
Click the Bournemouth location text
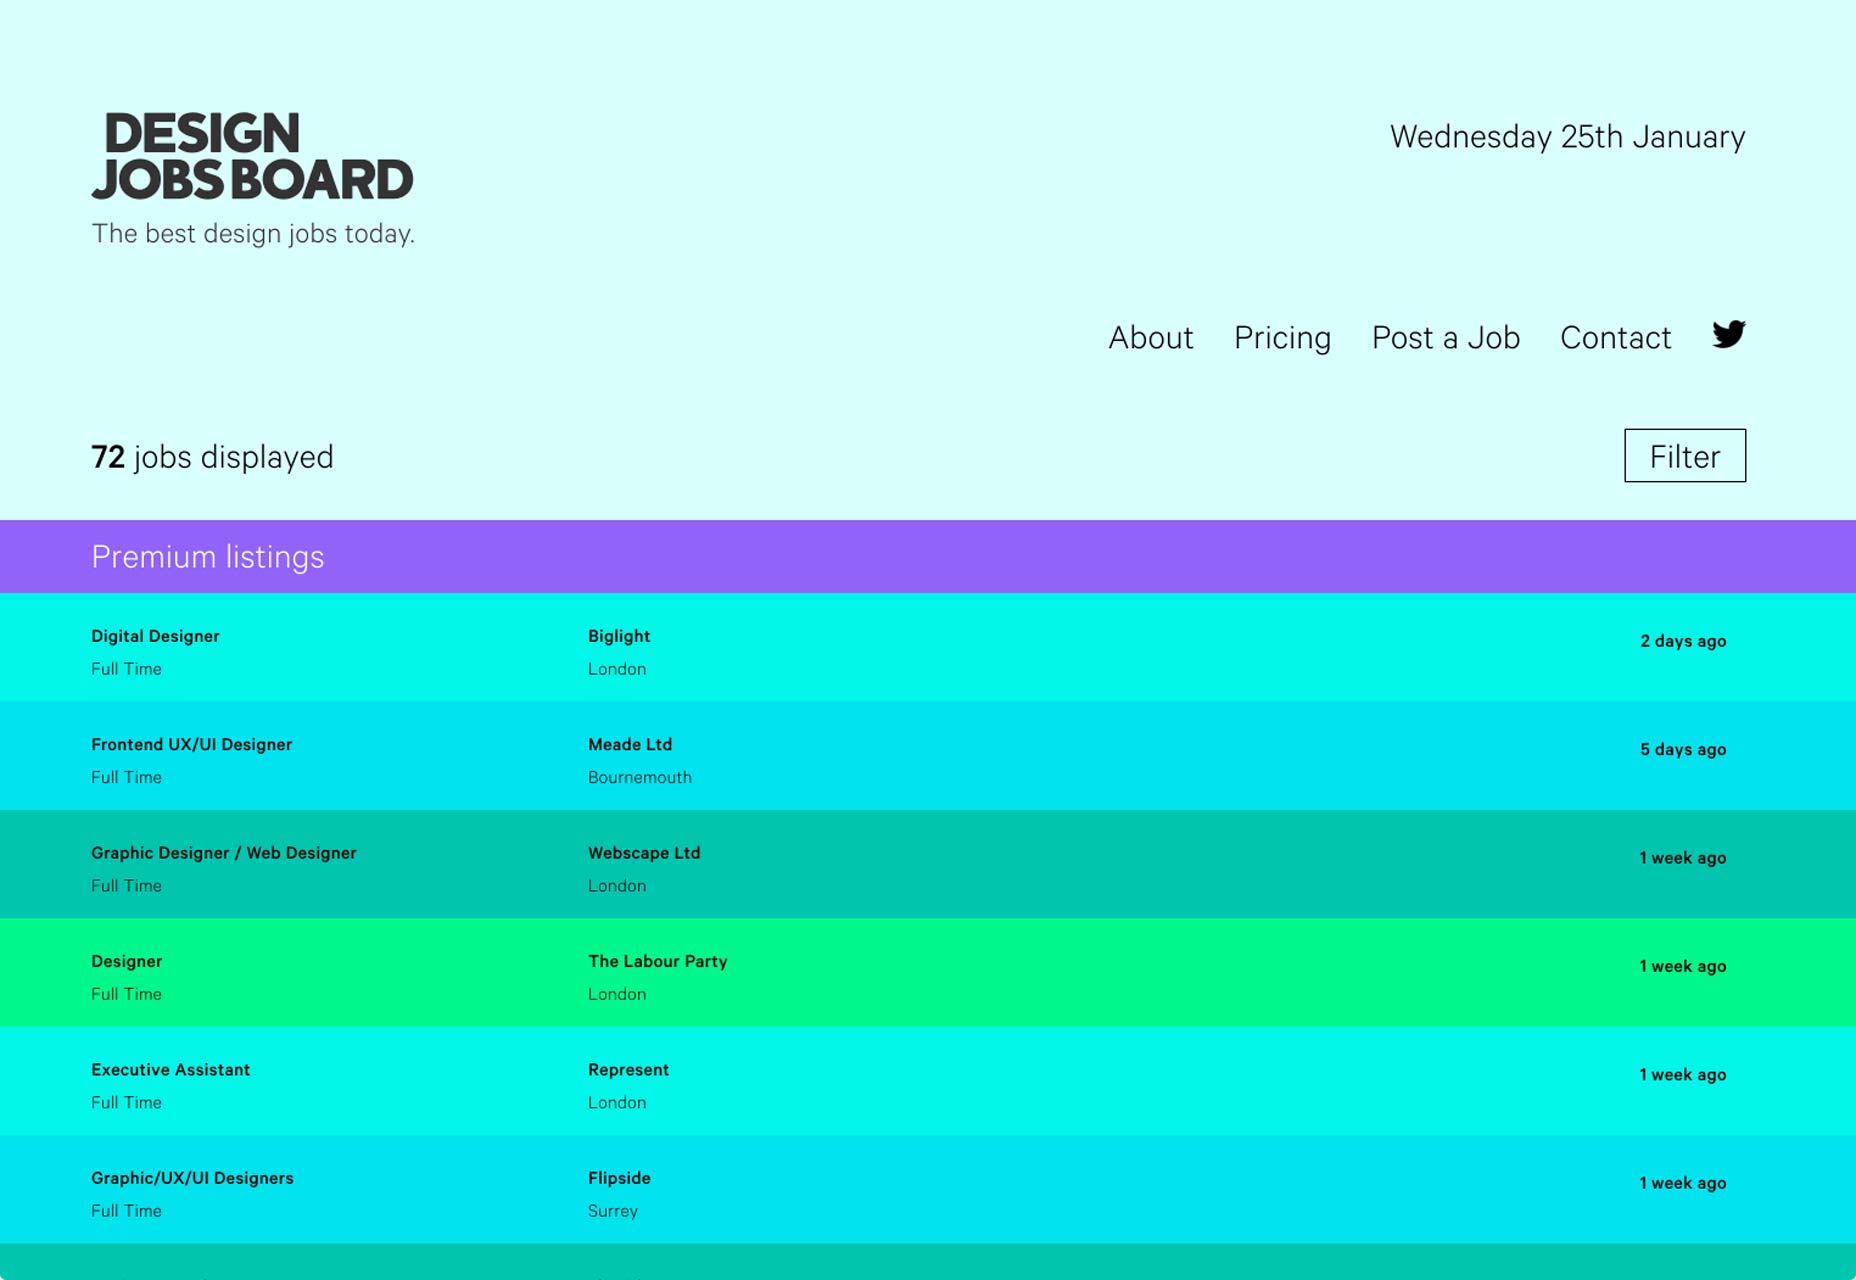pyautogui.click(x=639, y=777)
